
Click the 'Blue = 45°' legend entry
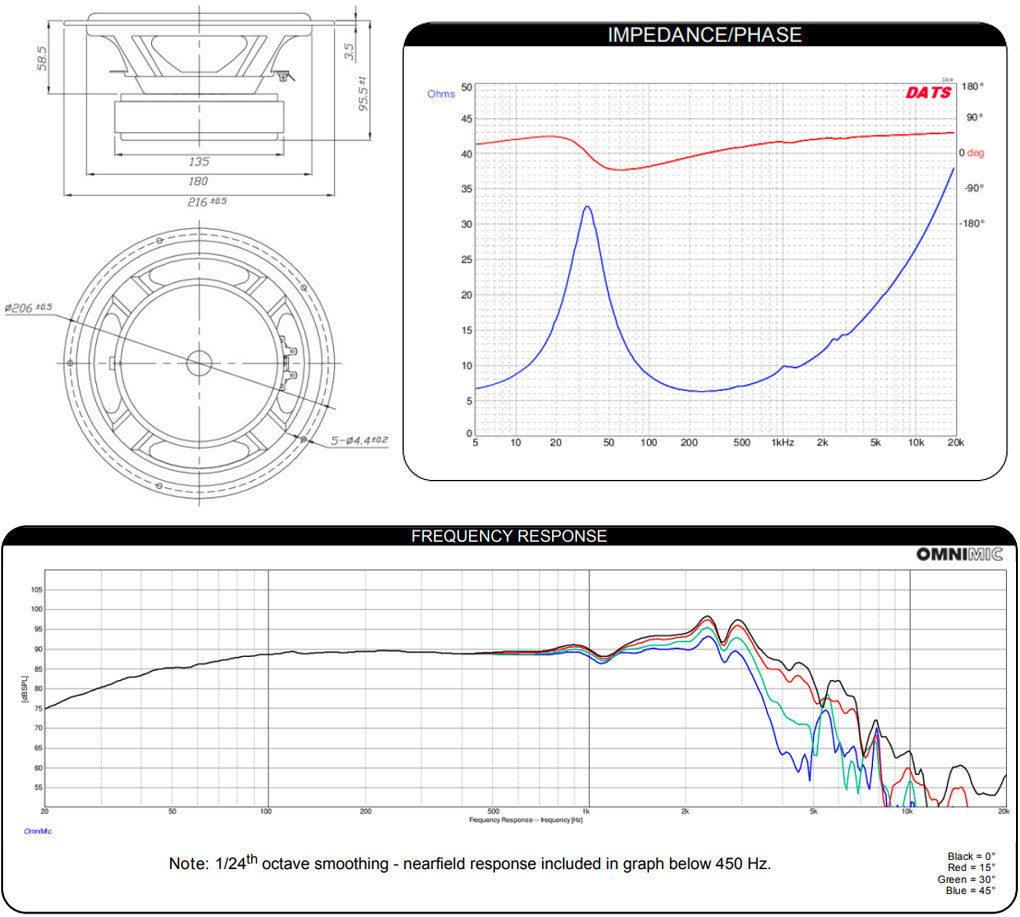971,890
